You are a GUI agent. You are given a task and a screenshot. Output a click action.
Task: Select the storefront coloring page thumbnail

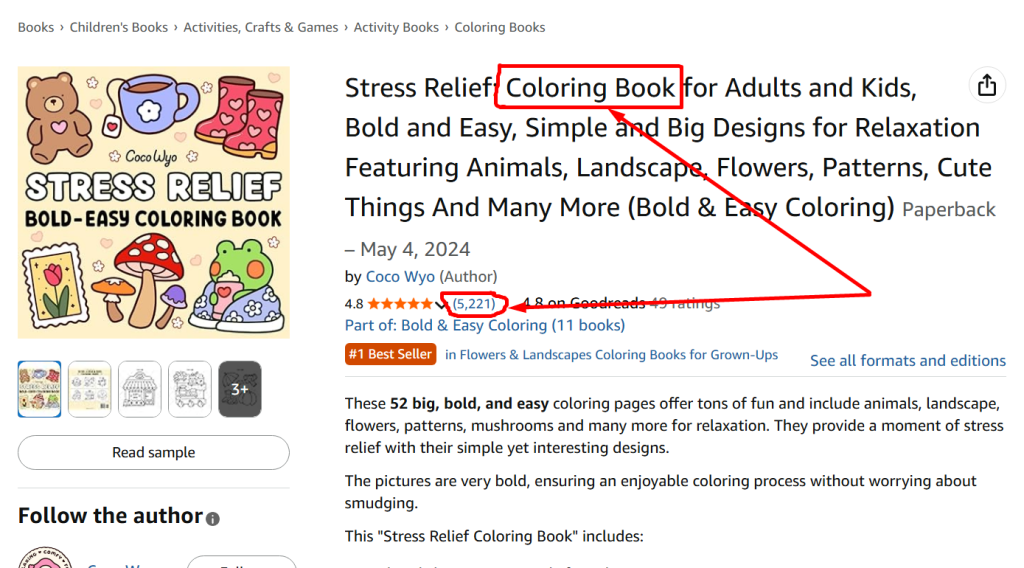(x=140, y=389)
